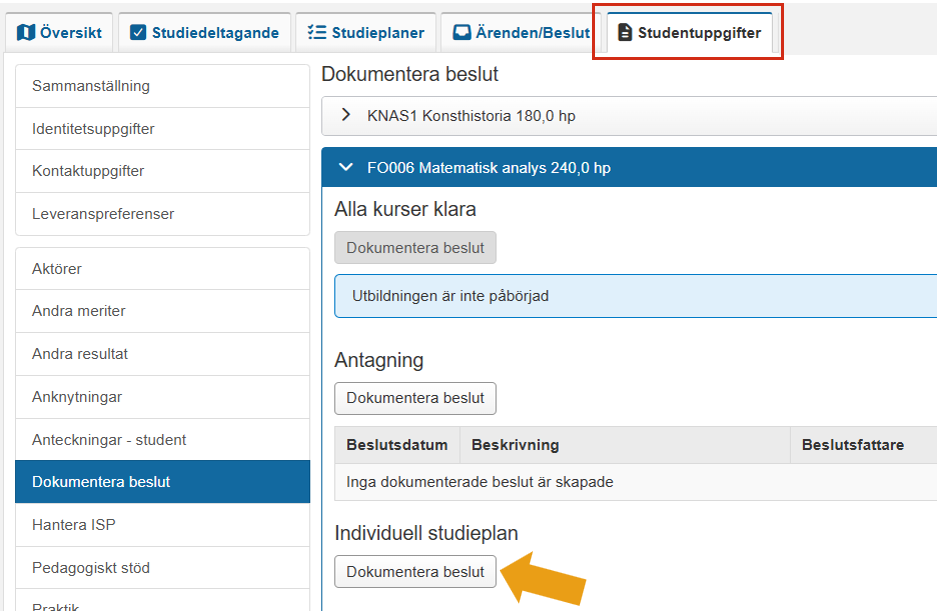Select the Studentuppgifter tab
The width and height of the screenshot is (937, 611).
690,32
